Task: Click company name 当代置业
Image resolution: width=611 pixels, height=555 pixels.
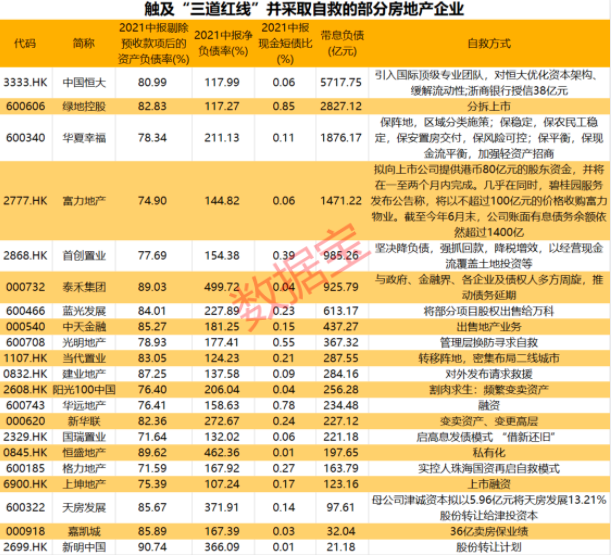Action: click(84, 358)
